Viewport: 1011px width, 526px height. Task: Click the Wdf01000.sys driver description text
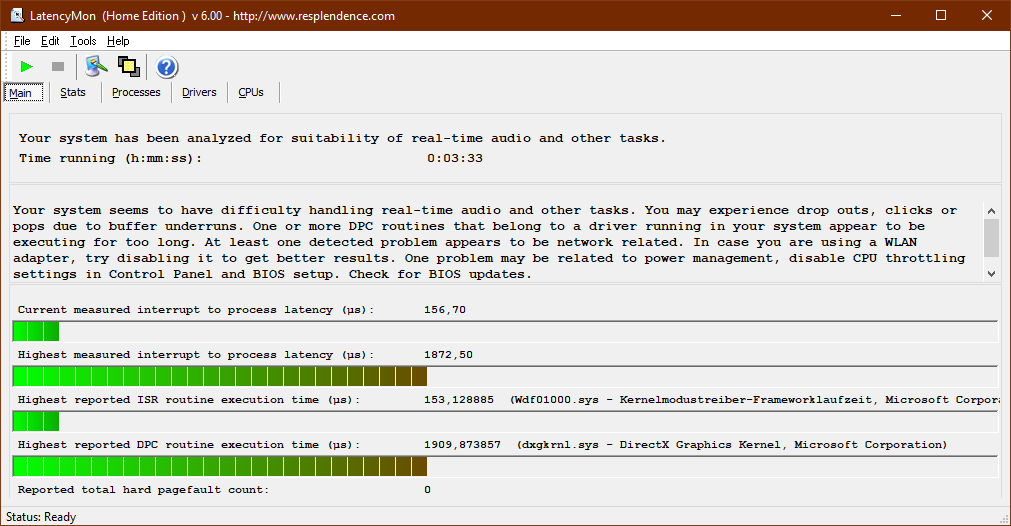[x=754, y=400]
